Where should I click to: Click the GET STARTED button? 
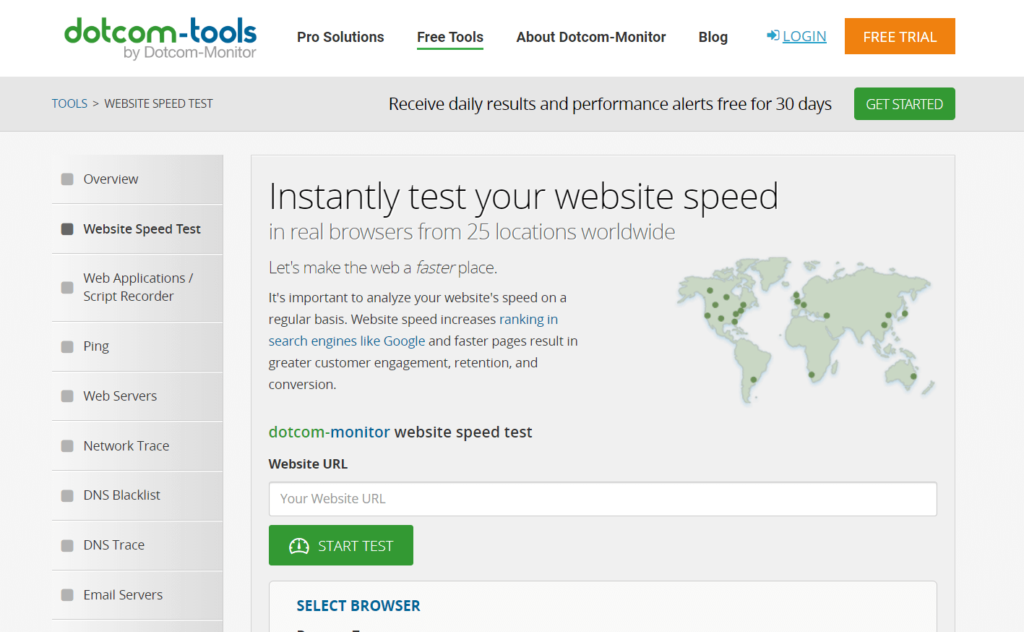point(904,103)
